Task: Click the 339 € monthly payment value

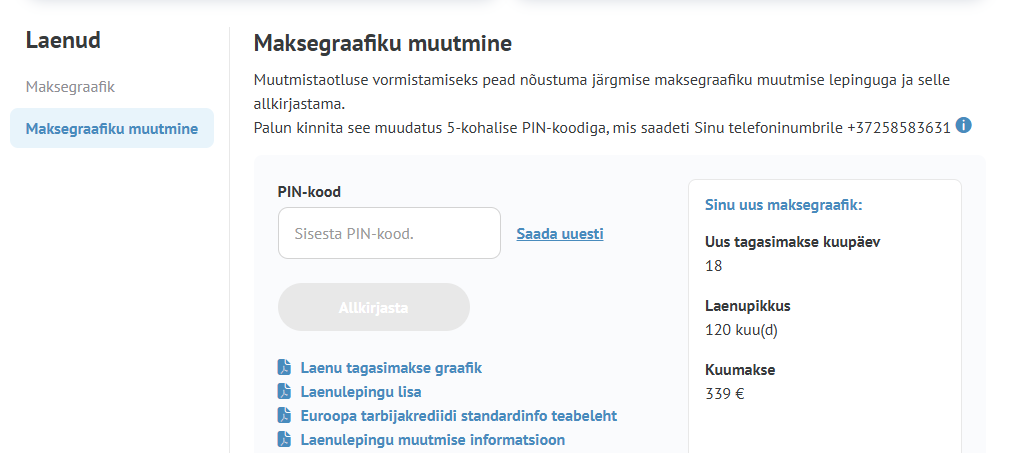Action: (725, 393)
